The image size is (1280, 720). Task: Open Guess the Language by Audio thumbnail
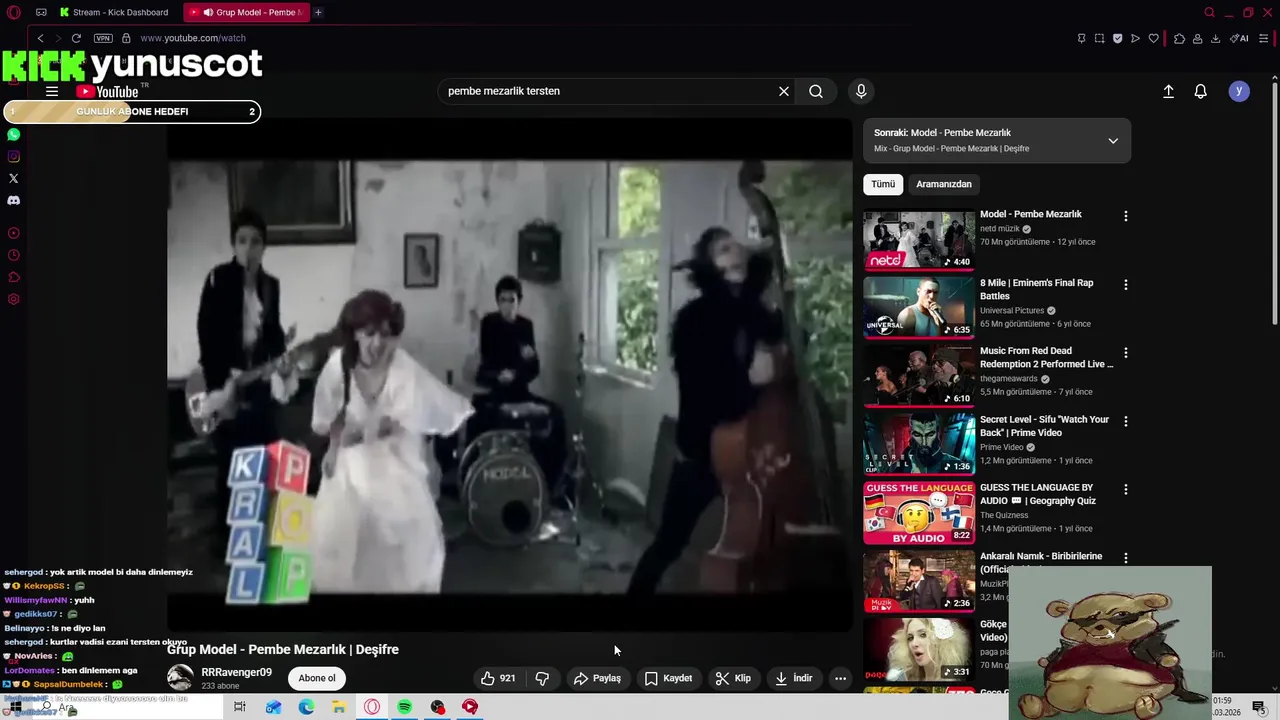pyautogui.click(x=919, y=513)
